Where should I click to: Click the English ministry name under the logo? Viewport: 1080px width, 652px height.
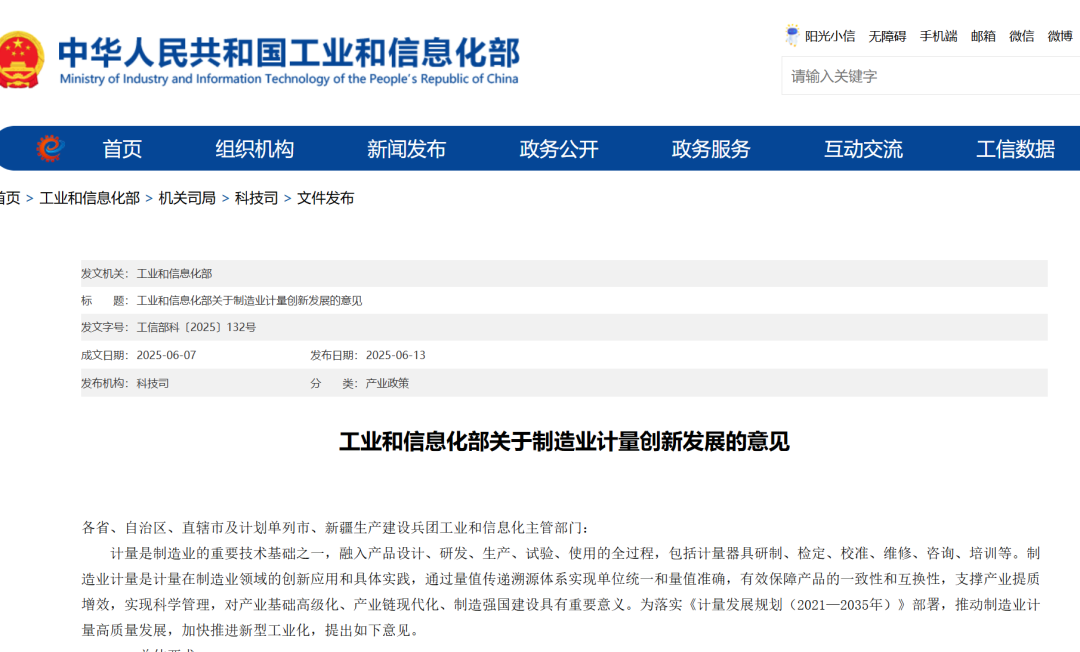pyautogui.click(x=289, y=78)
